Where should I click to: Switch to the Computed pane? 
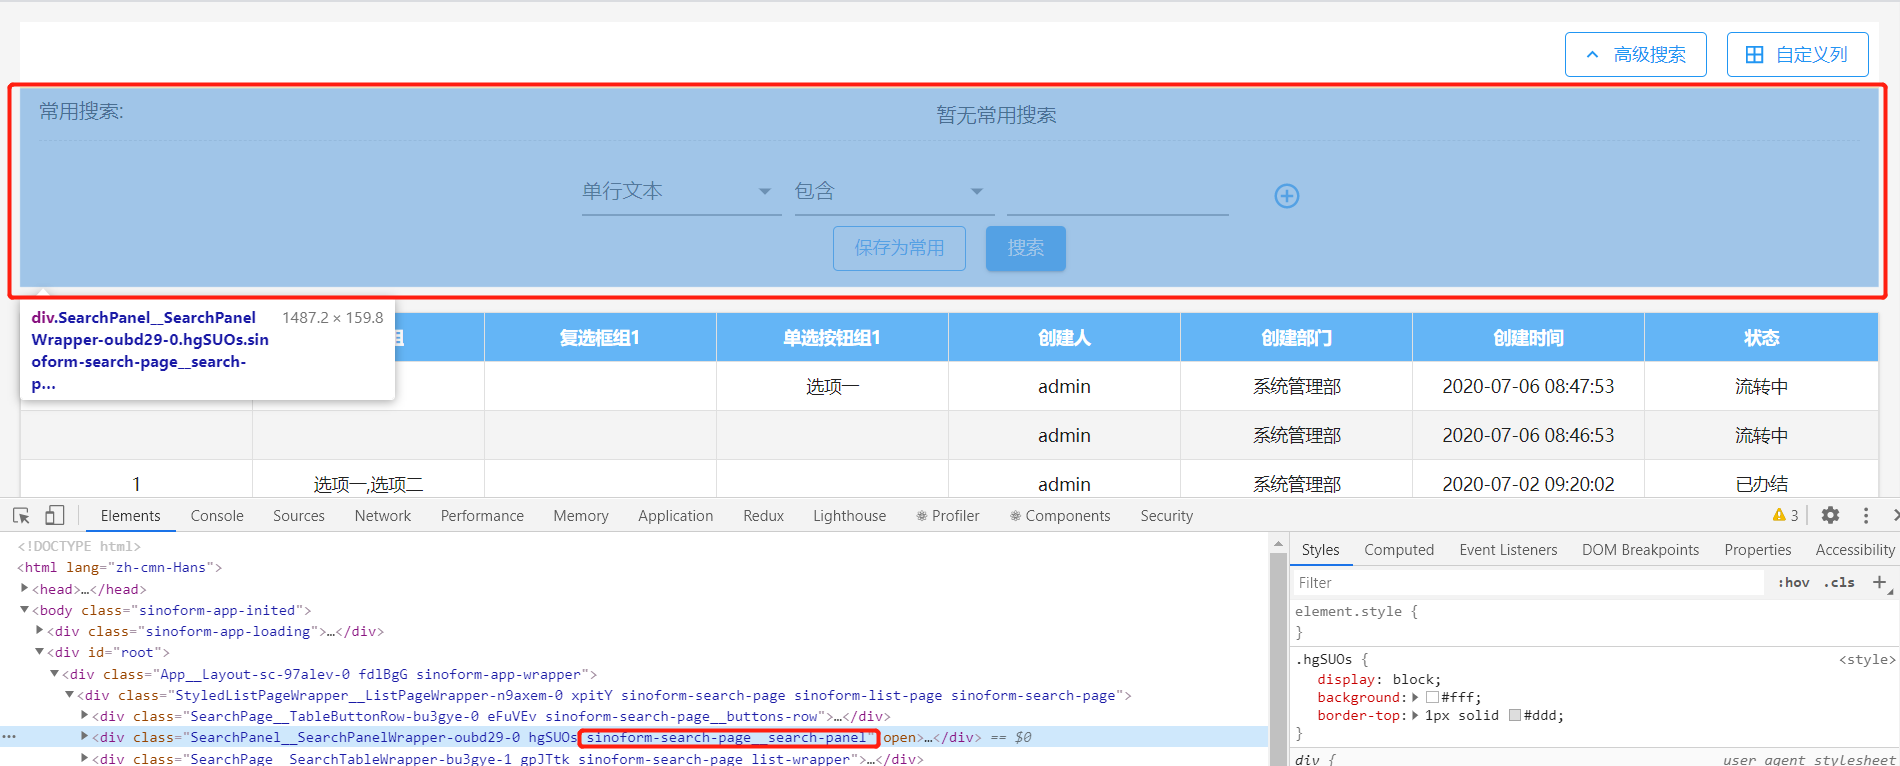point(1399,550)
